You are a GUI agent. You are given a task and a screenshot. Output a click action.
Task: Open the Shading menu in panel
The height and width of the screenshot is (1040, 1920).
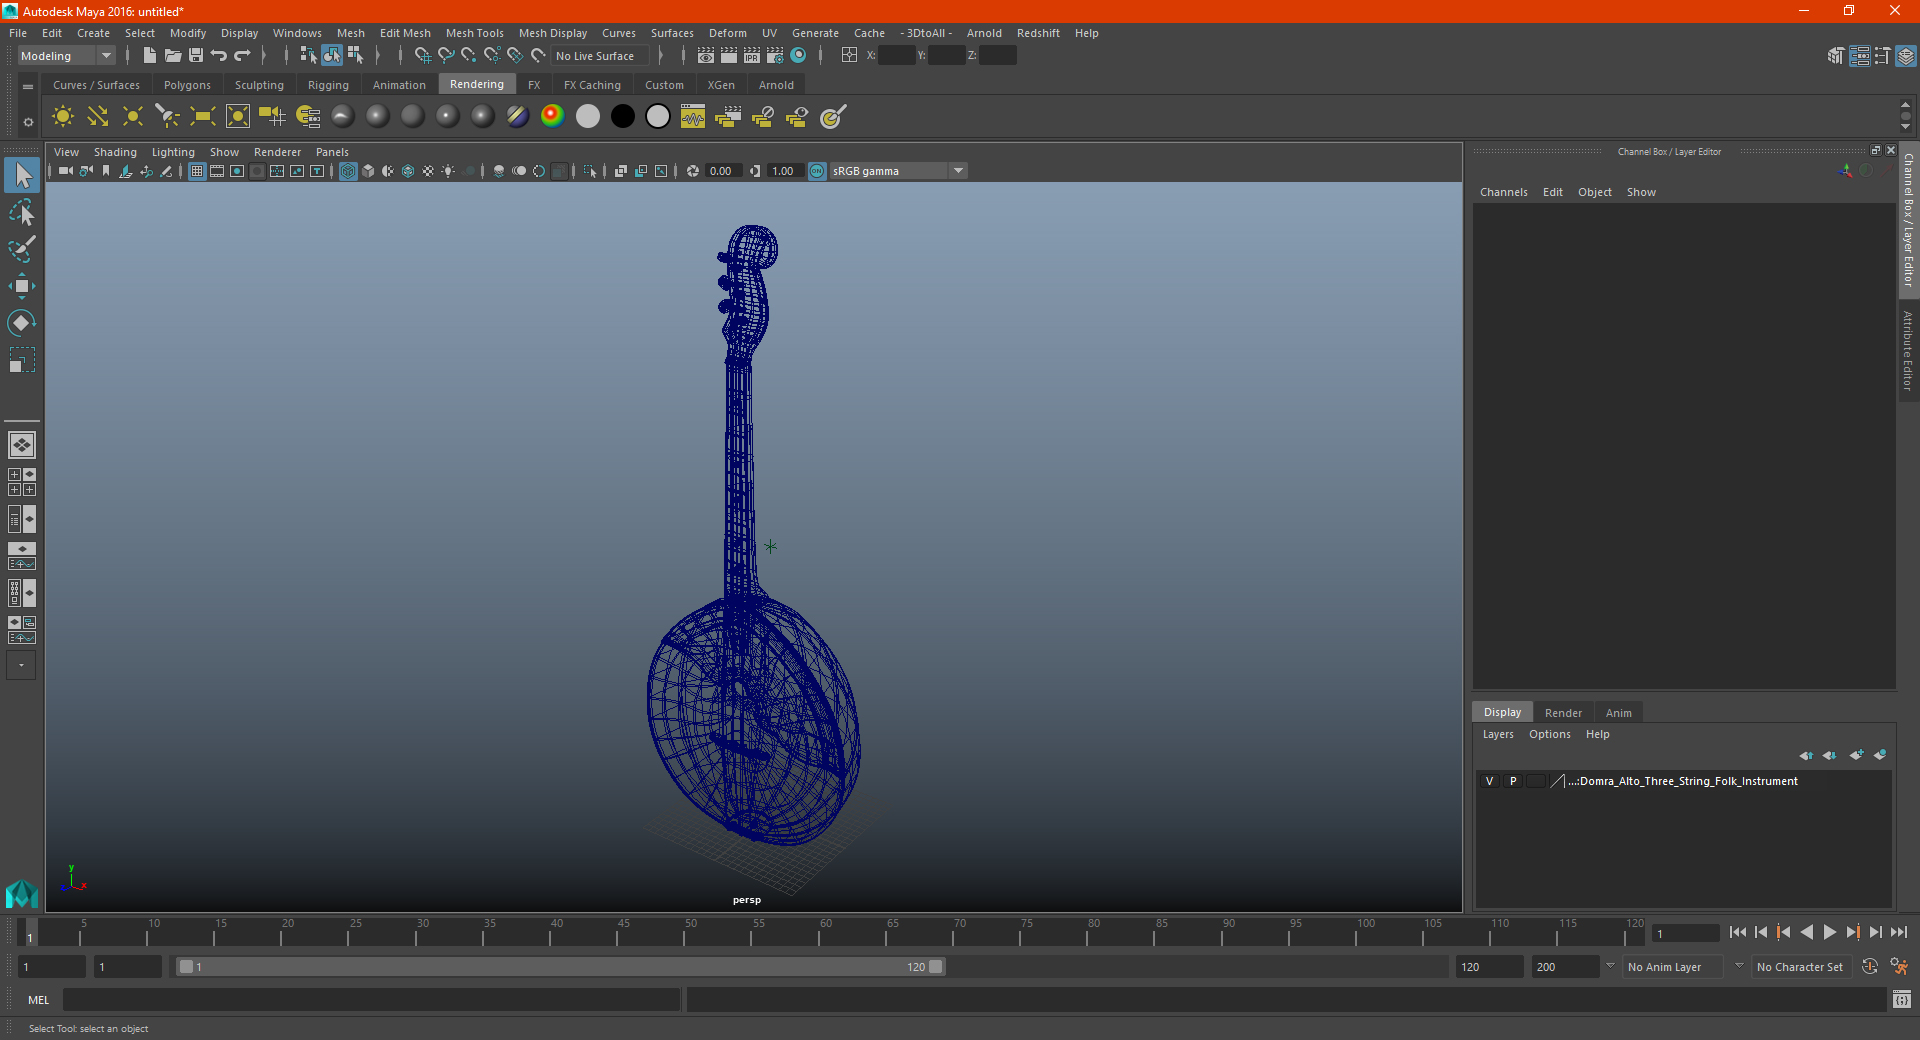click(x=115, y=152)
